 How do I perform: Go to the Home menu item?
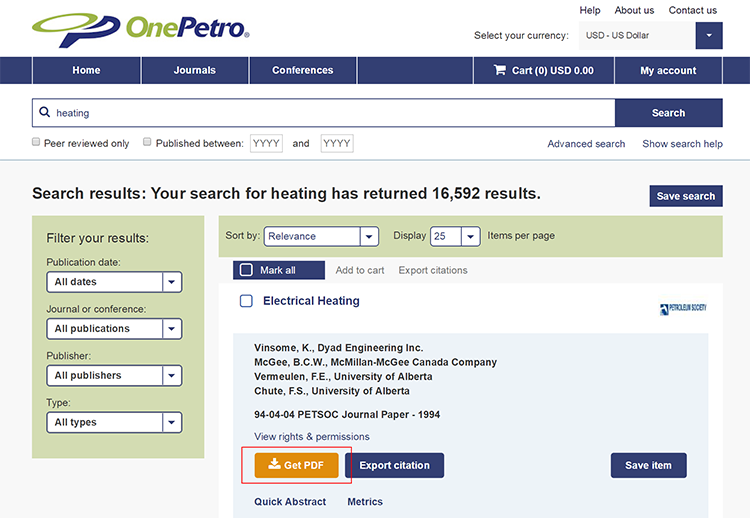(x=87, y=70)
